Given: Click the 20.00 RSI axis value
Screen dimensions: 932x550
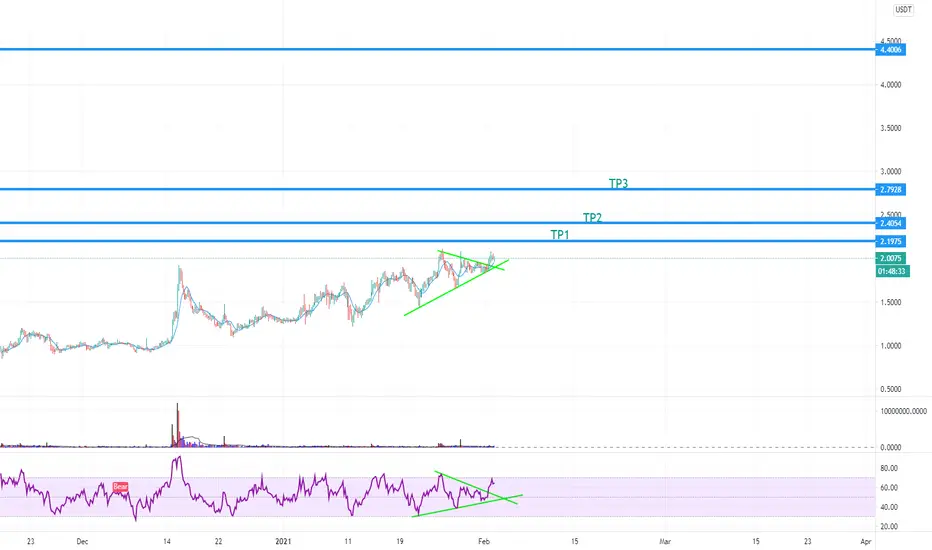Looking at the screenshot, I should point(889,527).
